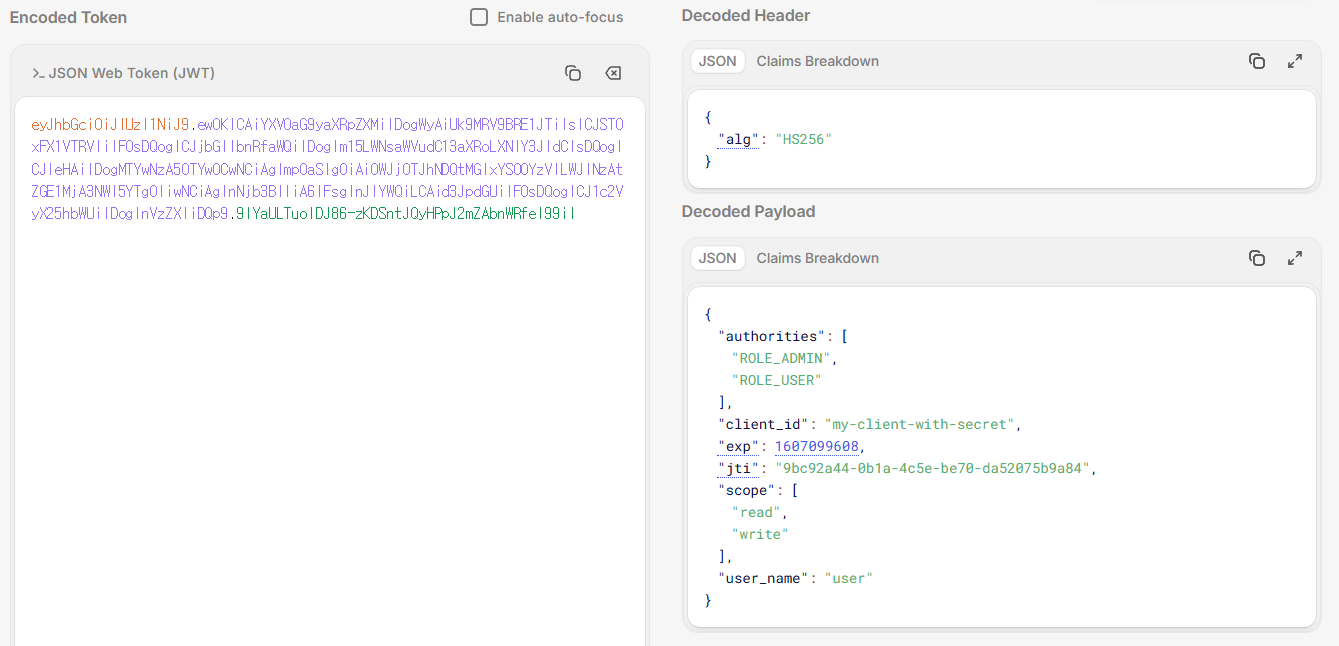Copy the Decoded Header contents
The image size is (1339, 646).
coord(1257,61)
